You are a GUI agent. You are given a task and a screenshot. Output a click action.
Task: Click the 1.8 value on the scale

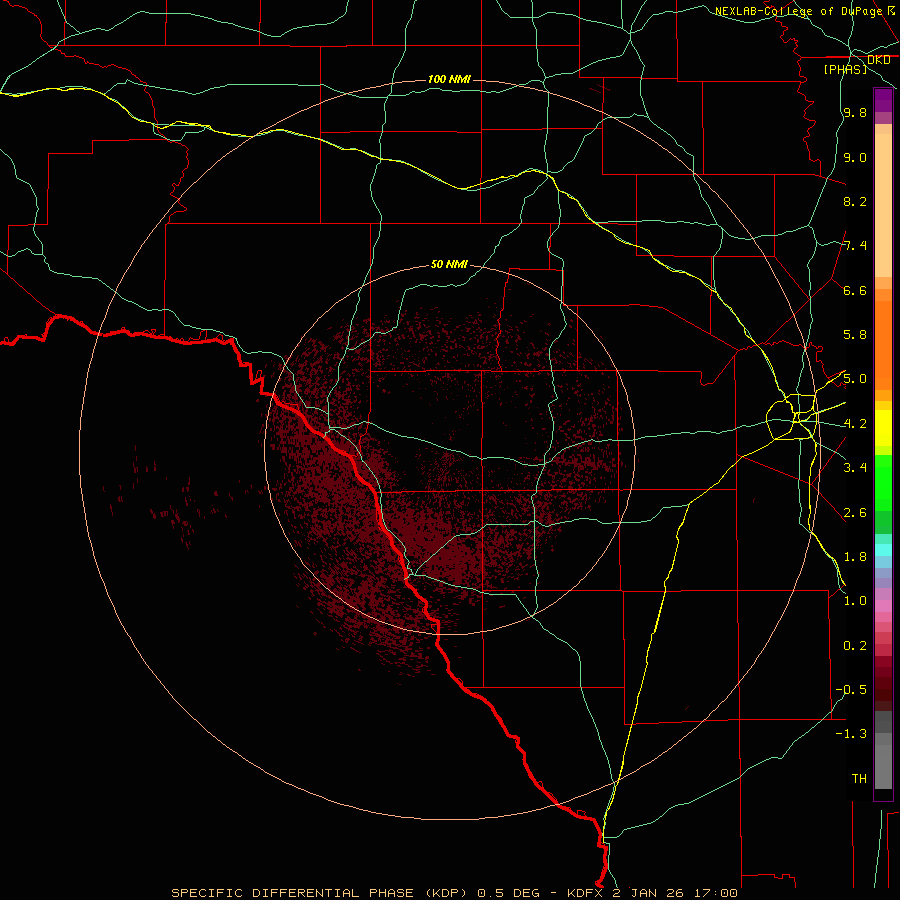coord(855,557)
